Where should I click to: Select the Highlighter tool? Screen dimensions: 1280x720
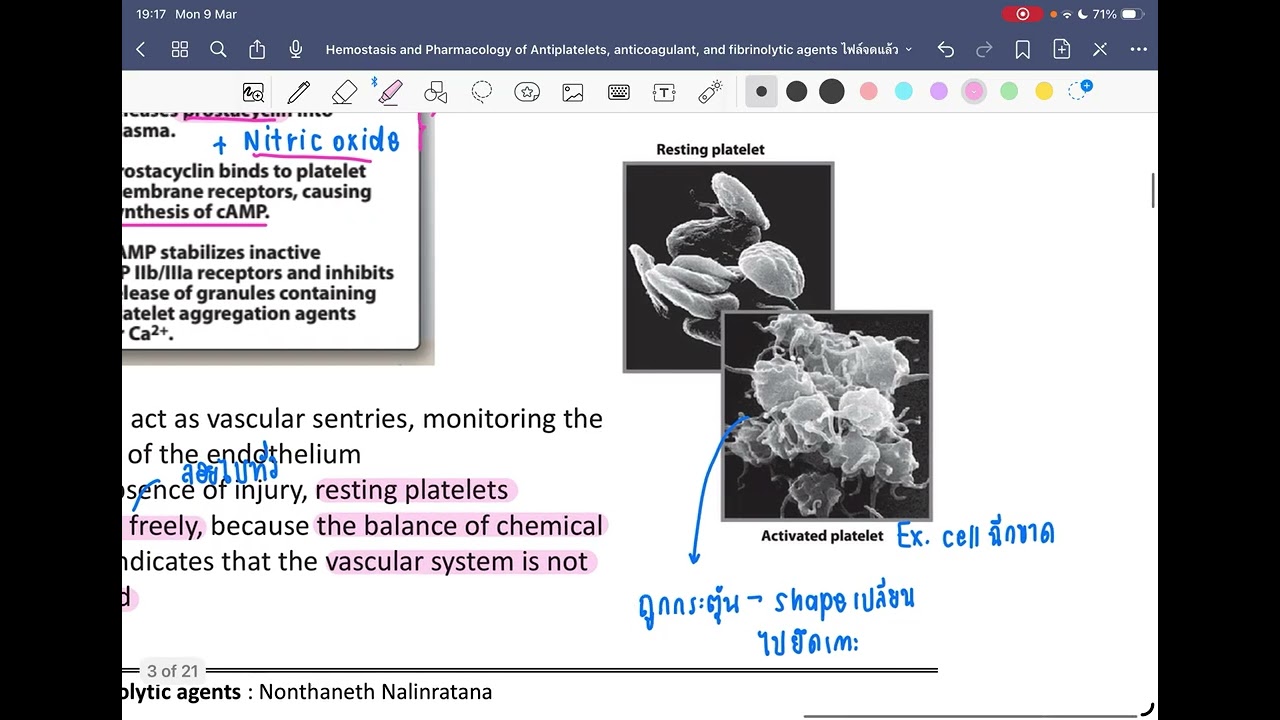coord(390,92)
